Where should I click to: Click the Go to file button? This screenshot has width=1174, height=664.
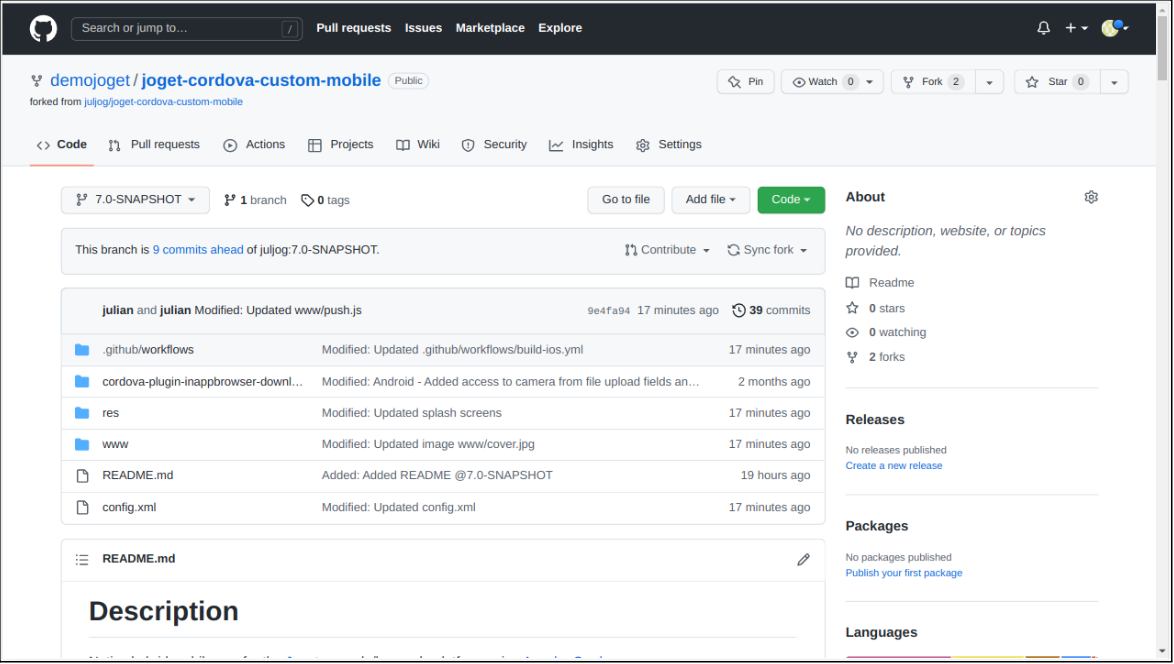(626, 200)
